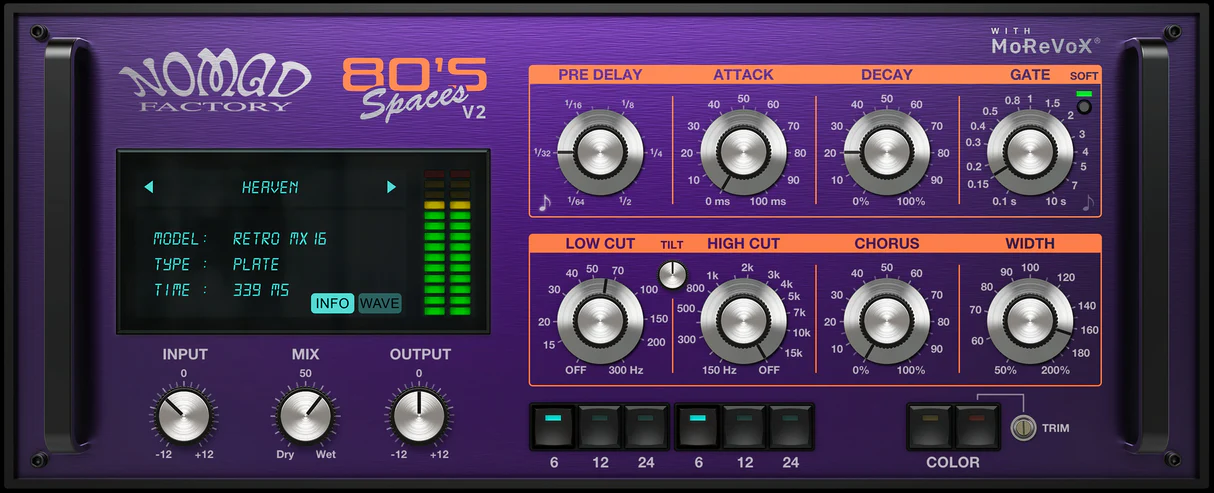The height and width of the screenshot is (493, 1214).
Task: Click the small Tilt knob
Action: pos(673,273)
